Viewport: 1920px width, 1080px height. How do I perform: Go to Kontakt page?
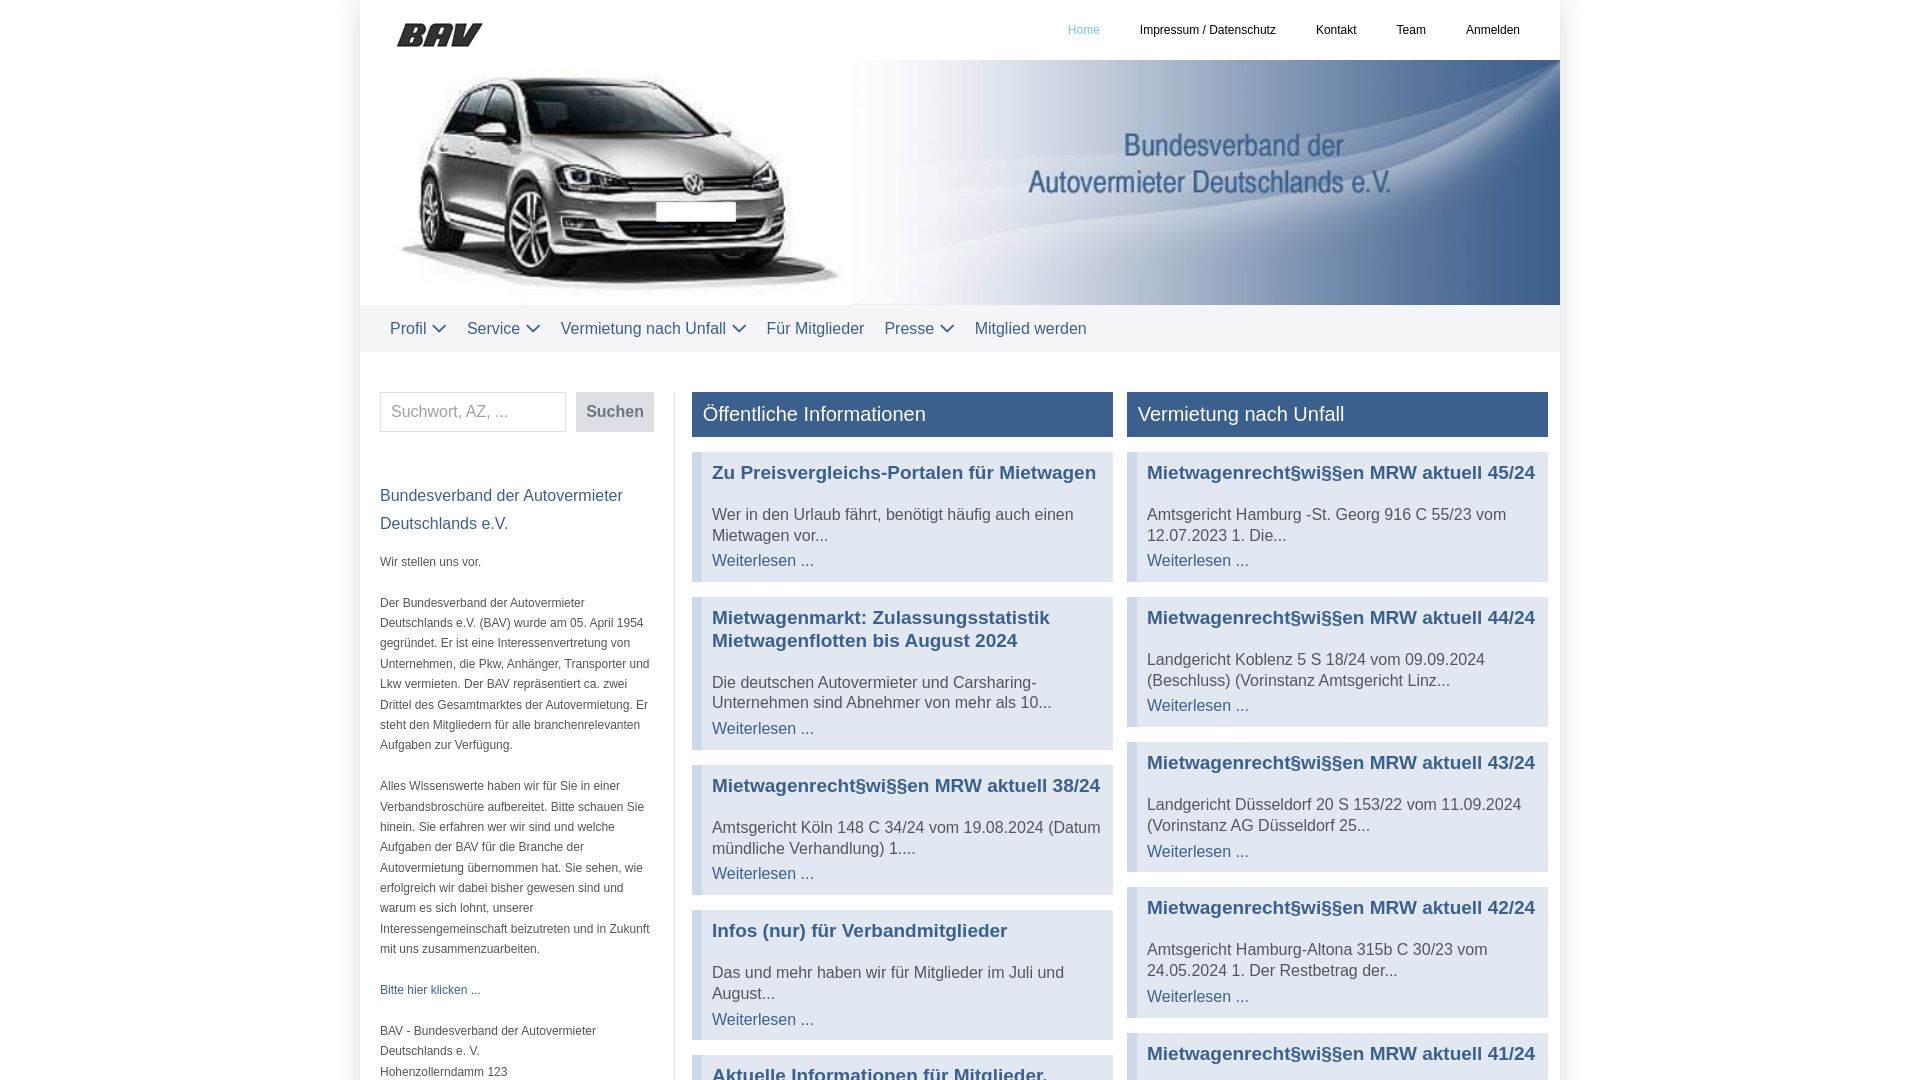click(x=1336, y=30)
